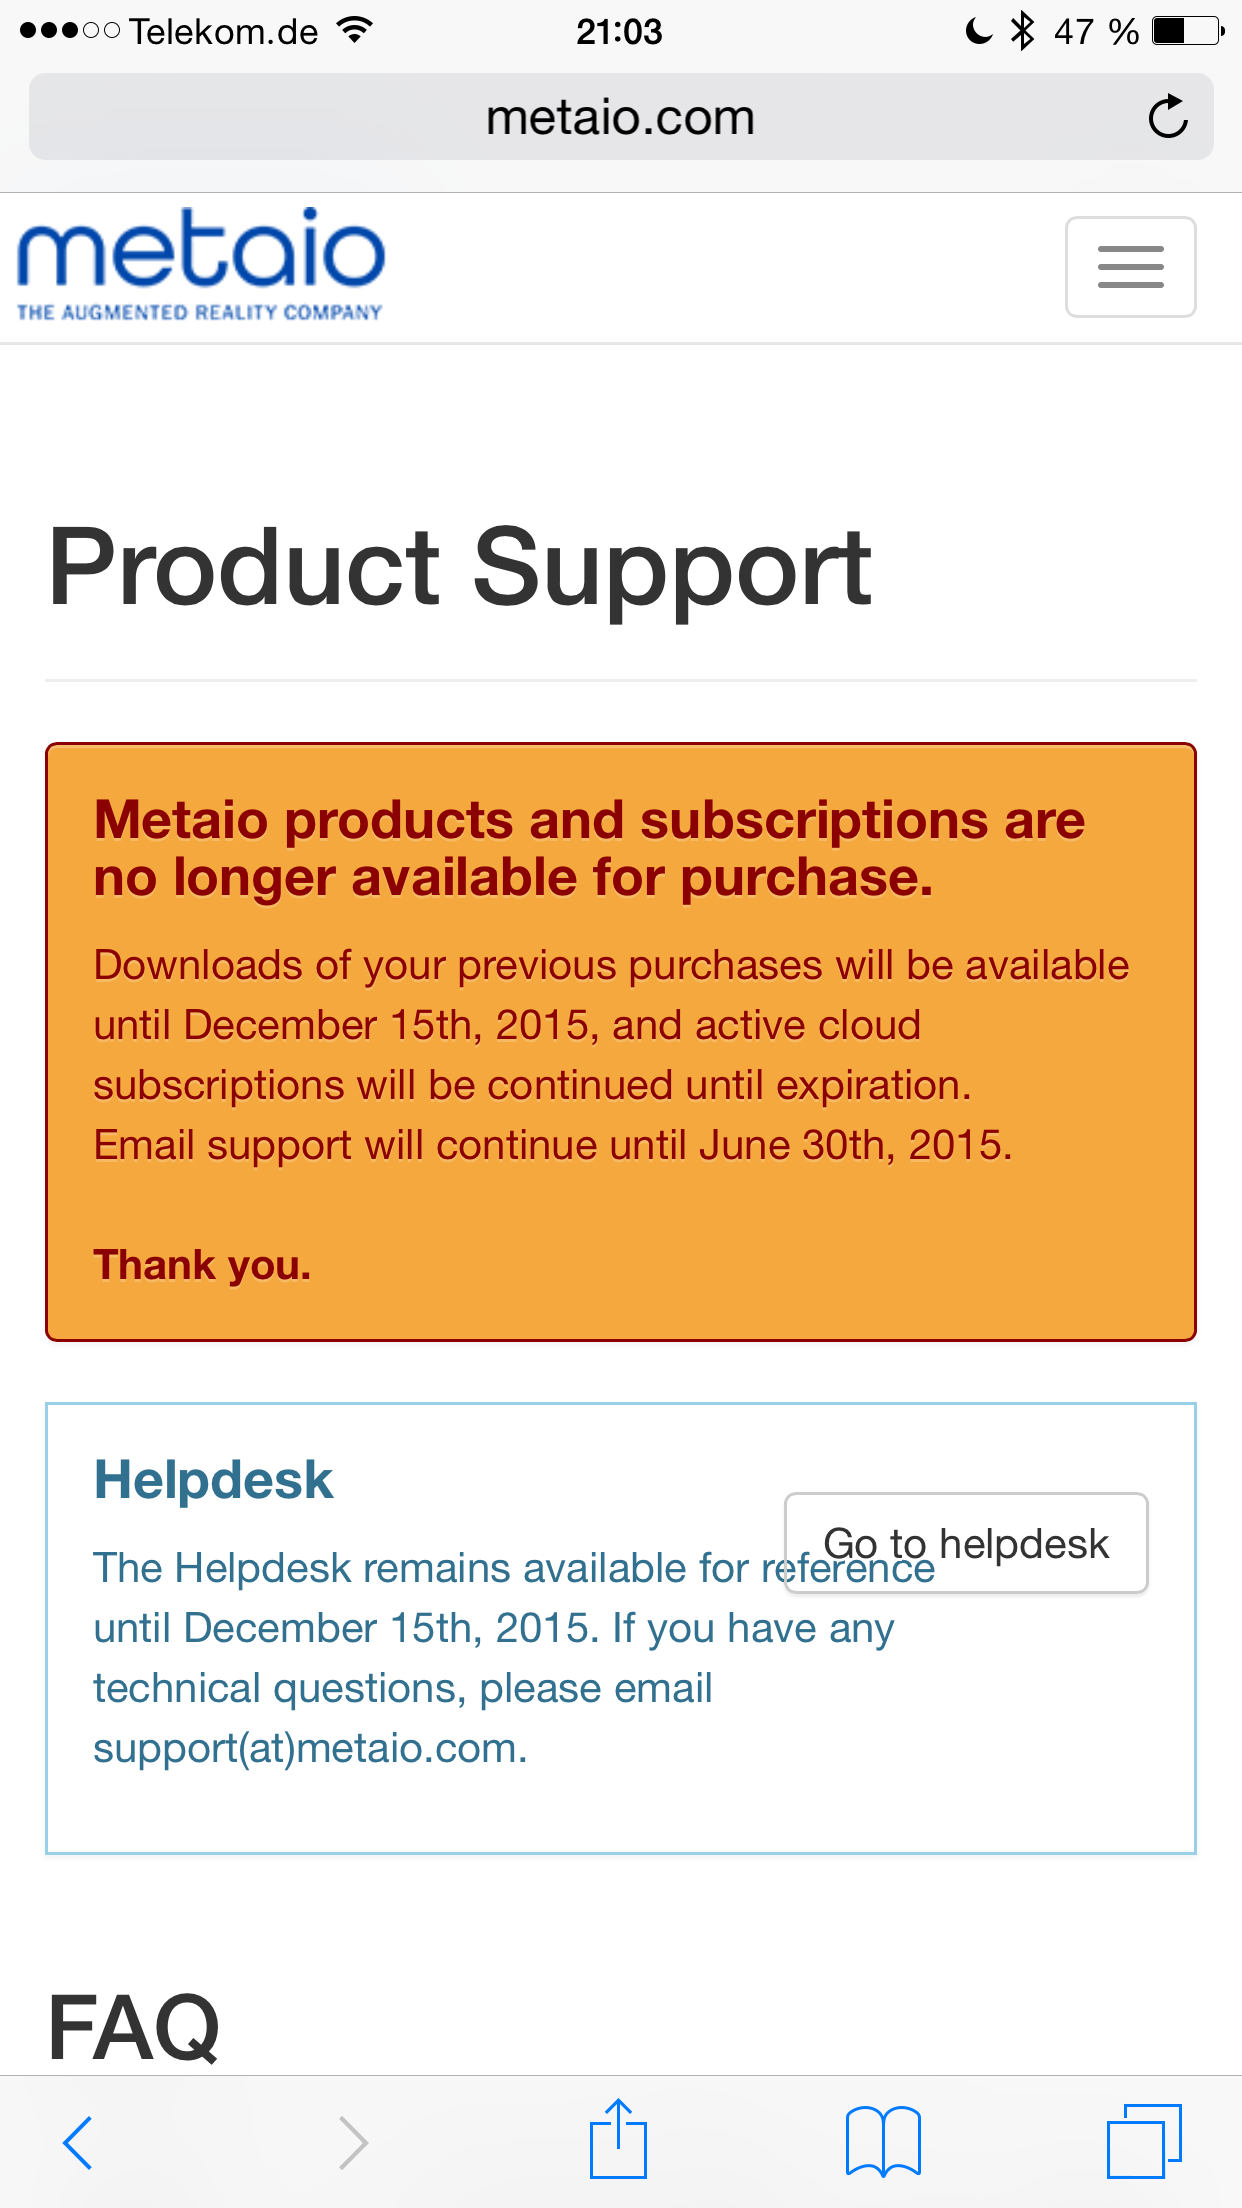Click the Go to helpdesk button
The image size is (1242, 2208).
(x=966, y=1543)
